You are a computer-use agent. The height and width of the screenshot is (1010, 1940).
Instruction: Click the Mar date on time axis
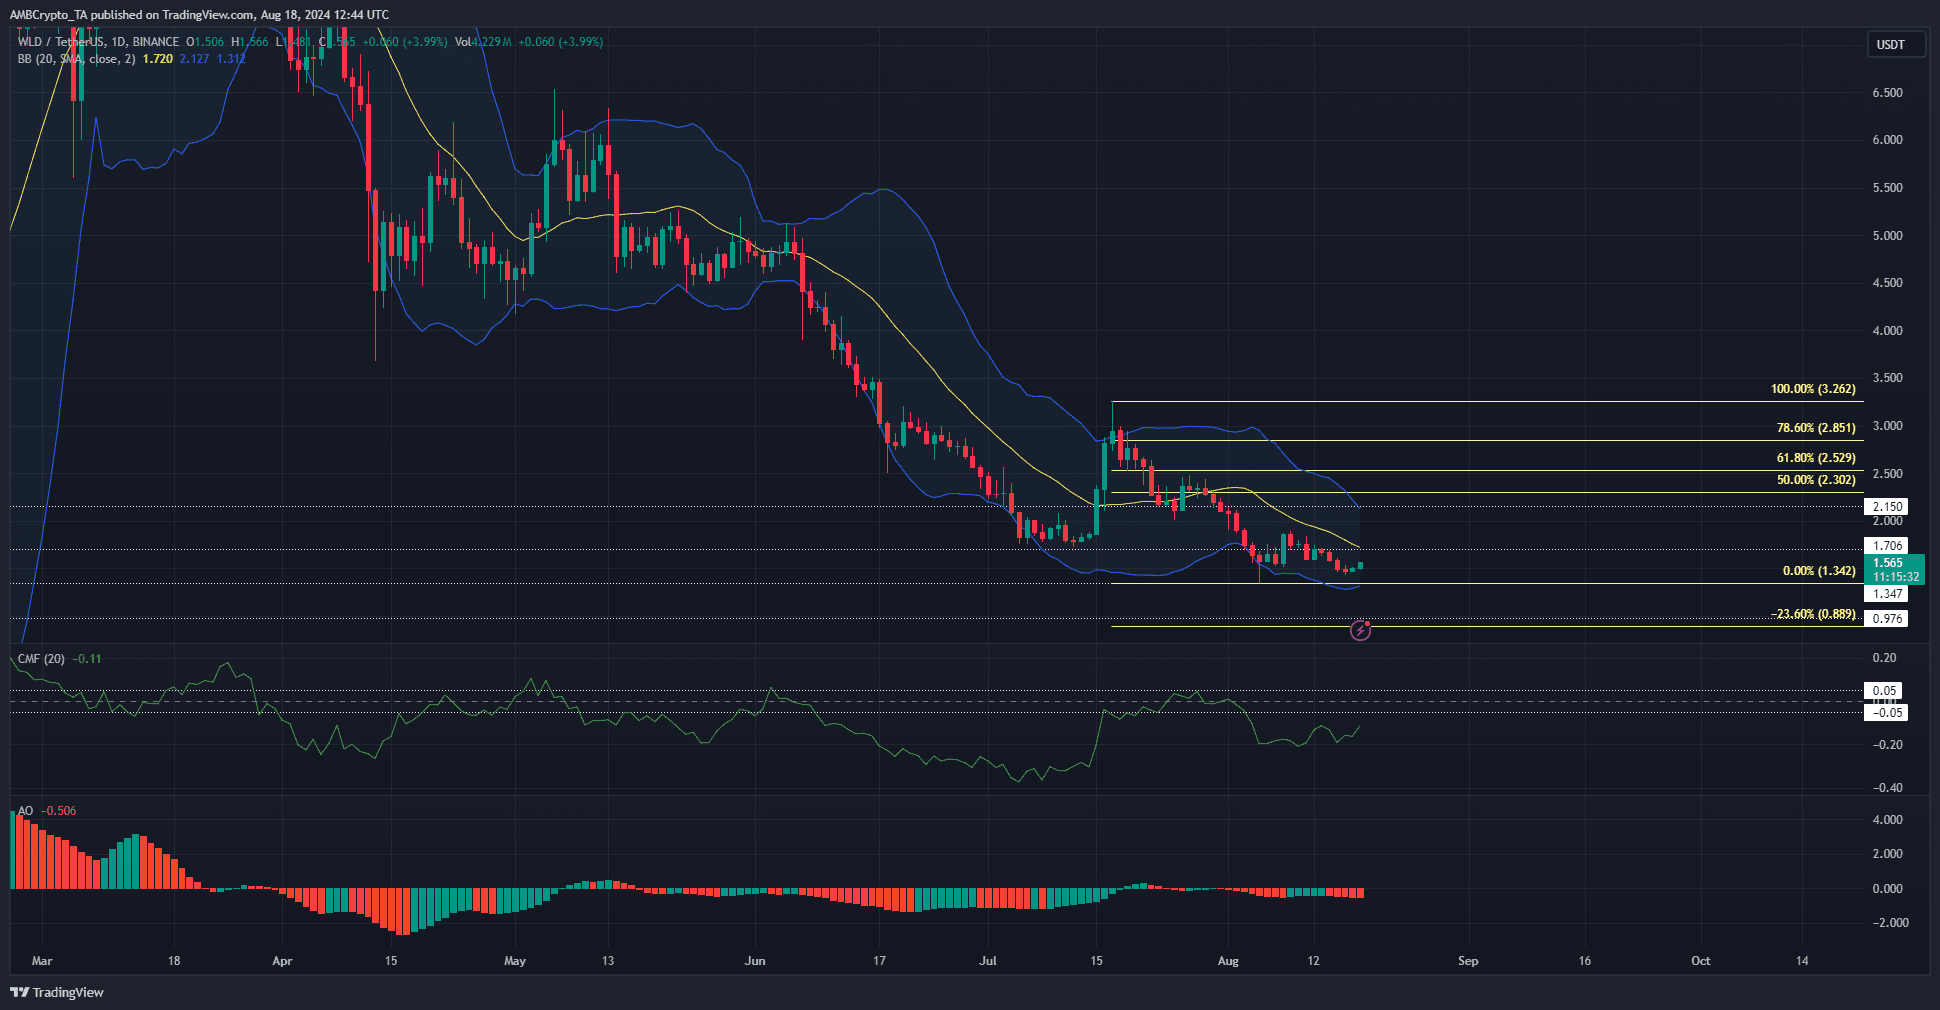click(42, 961)
